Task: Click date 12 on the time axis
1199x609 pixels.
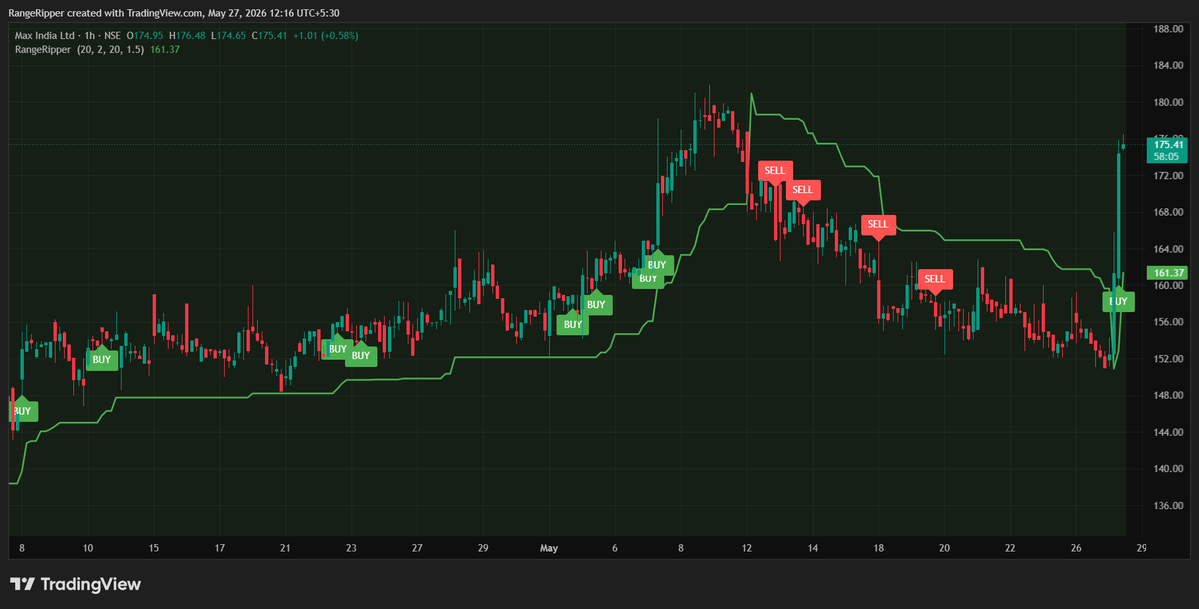Action: 746,549
